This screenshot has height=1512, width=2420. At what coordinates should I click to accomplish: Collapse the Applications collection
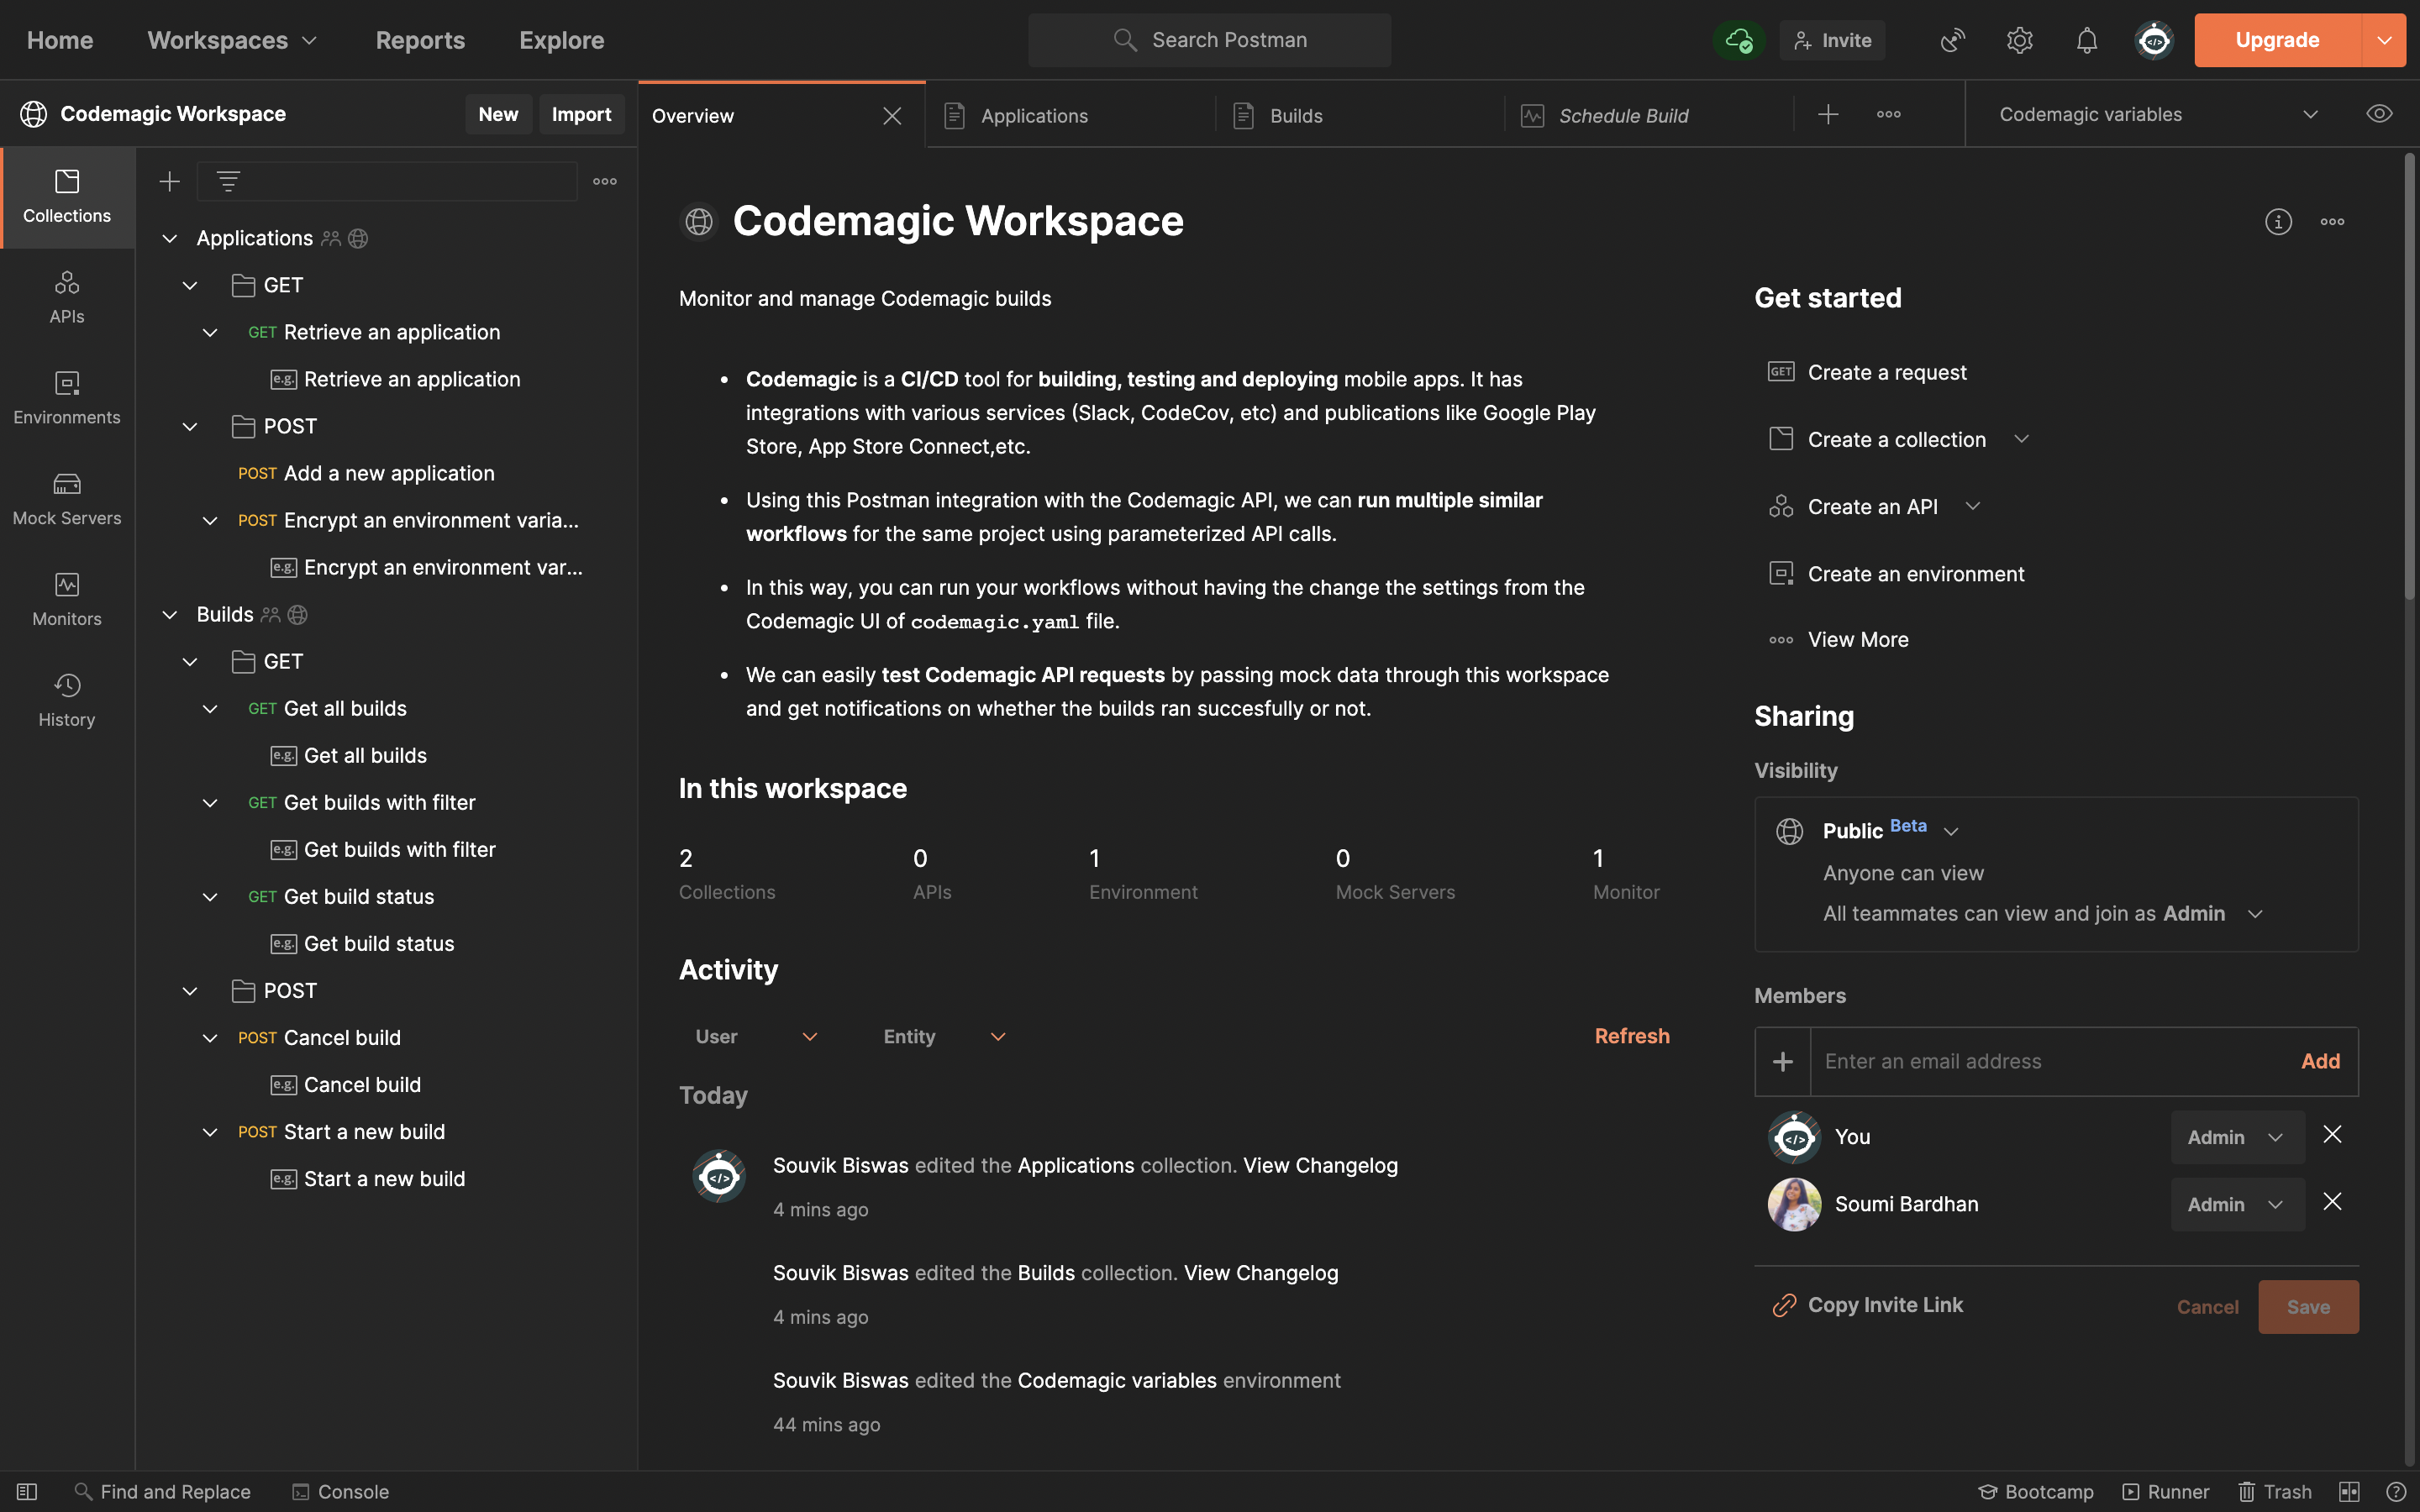pos(170,238)
